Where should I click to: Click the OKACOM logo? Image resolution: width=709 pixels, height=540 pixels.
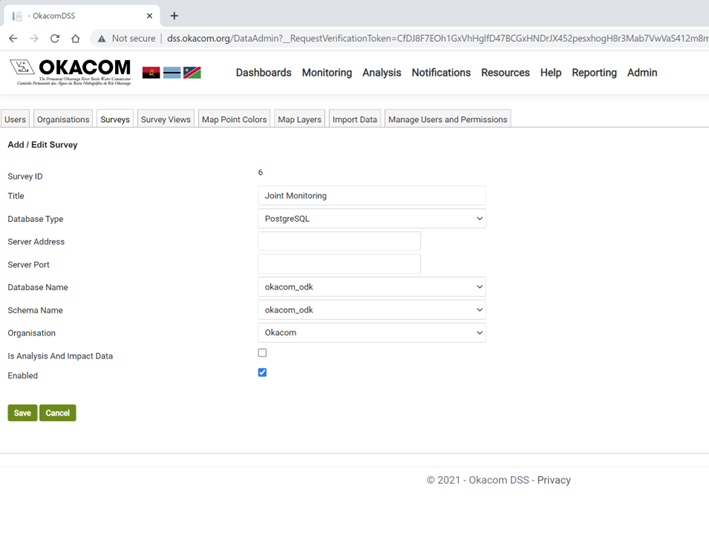pyautogui.click(x=71, y=72)
